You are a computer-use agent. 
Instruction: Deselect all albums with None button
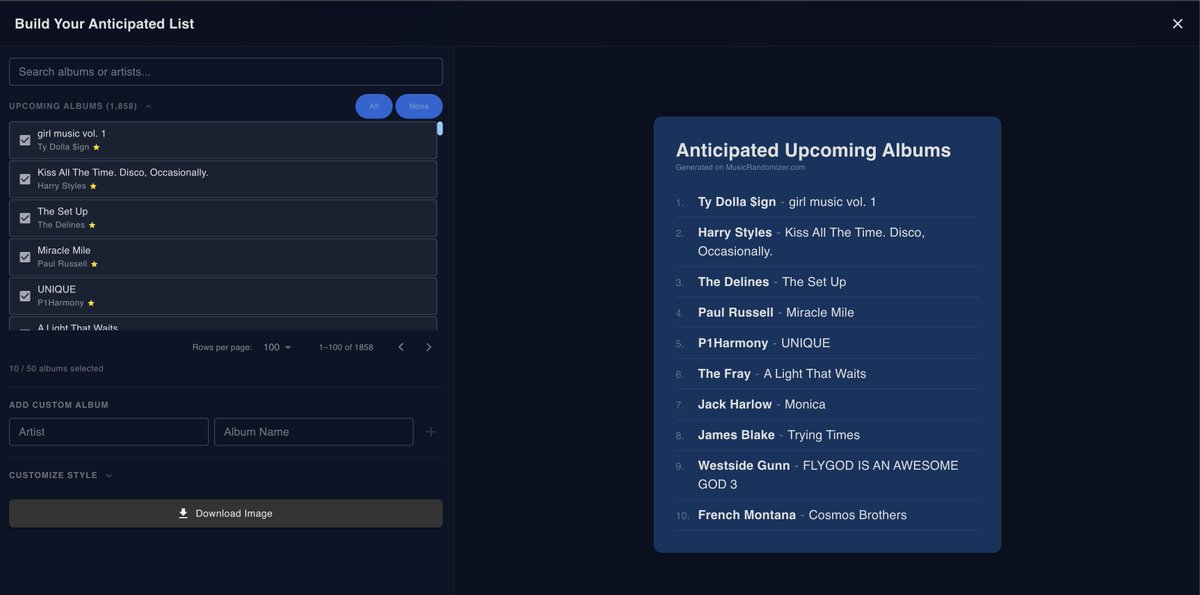click(419, 106)
